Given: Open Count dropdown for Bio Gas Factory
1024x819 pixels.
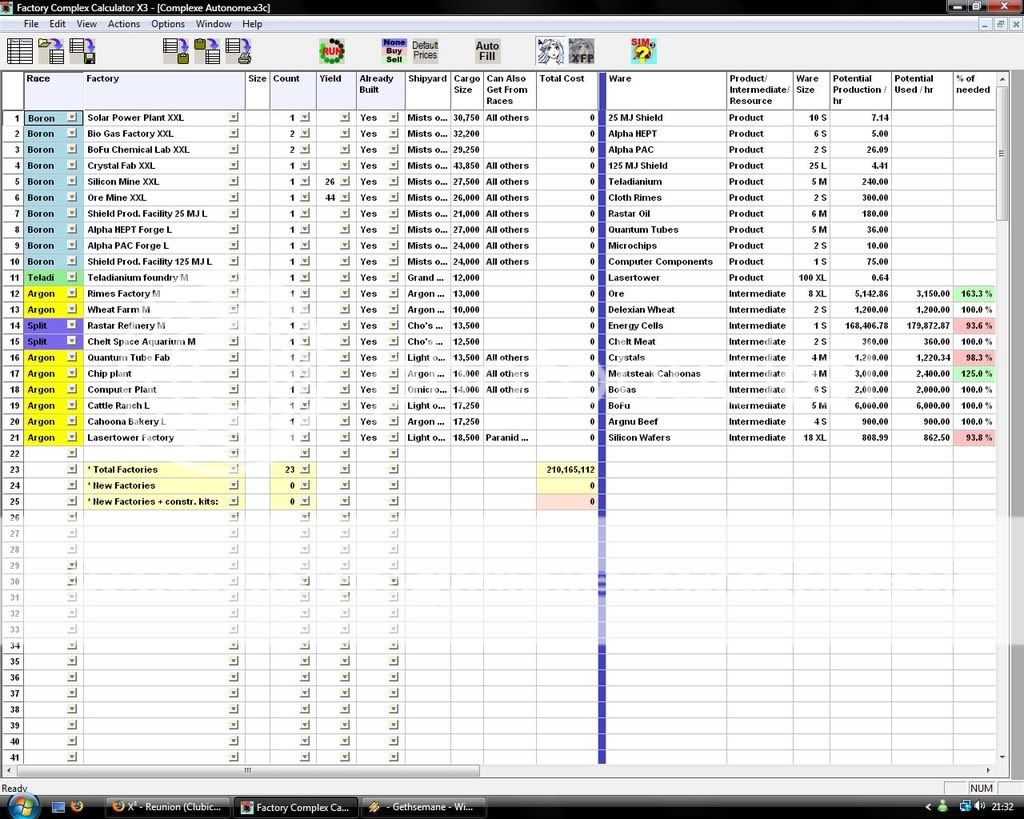Looking at the screenshot, I should coord(304,134).
